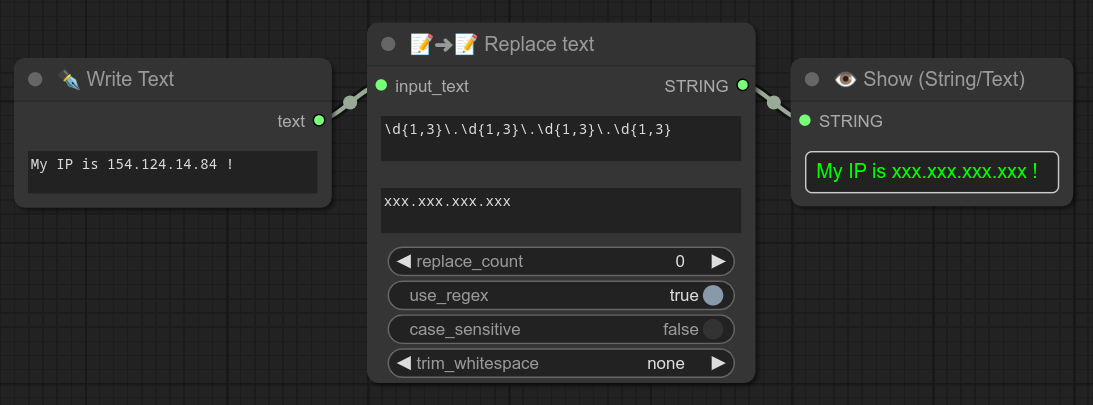Click the input_text input connector dot
Image resolution: width=1093 pixels, height=405 pixels.
click(x=381, y=85)
